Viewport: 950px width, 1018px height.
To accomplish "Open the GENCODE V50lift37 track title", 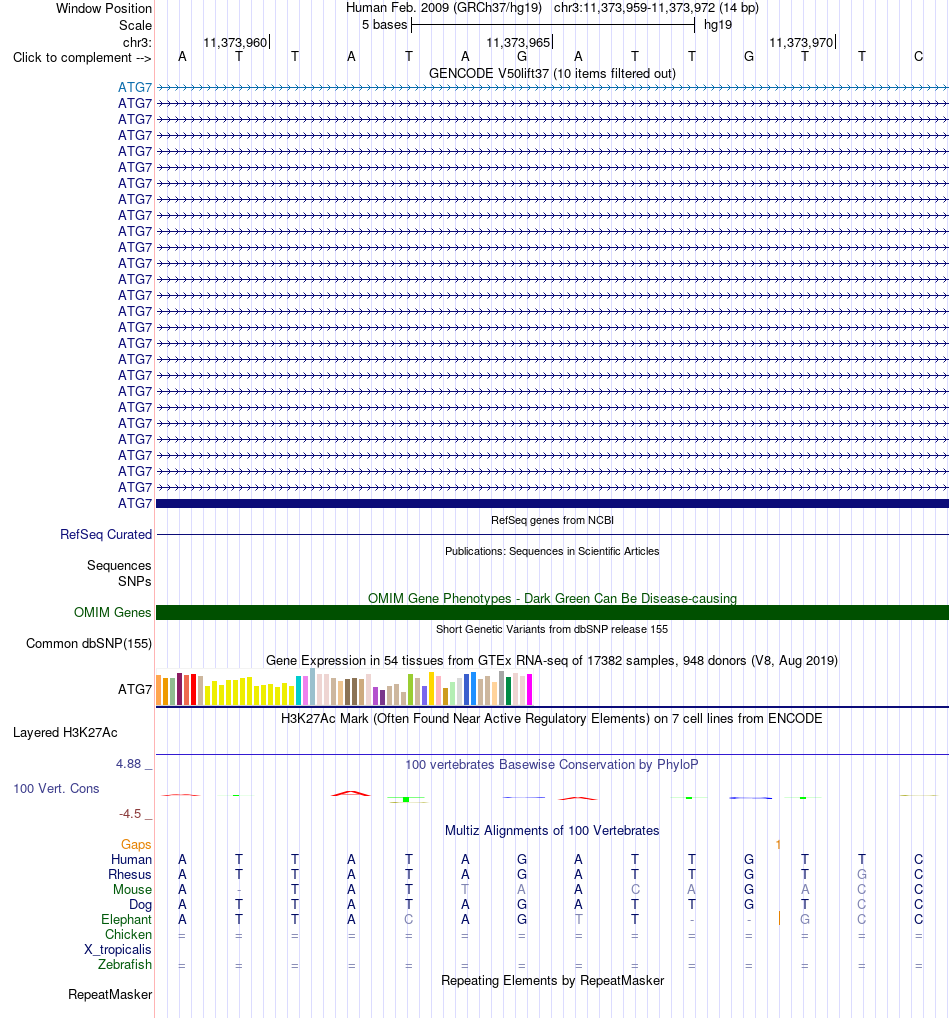I will click(x=552, y=73).
